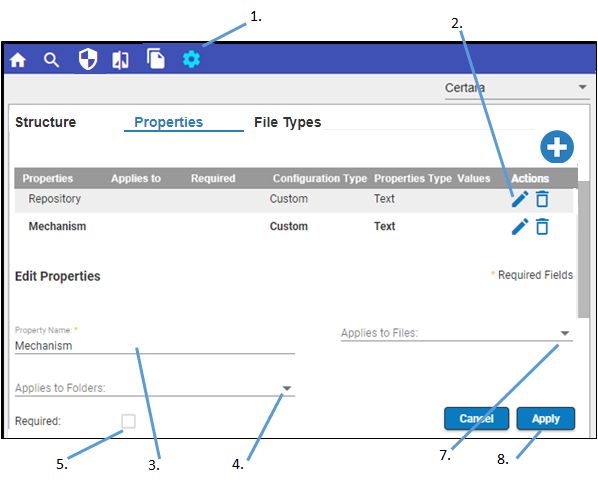Switch to the File Types tab

288,122
